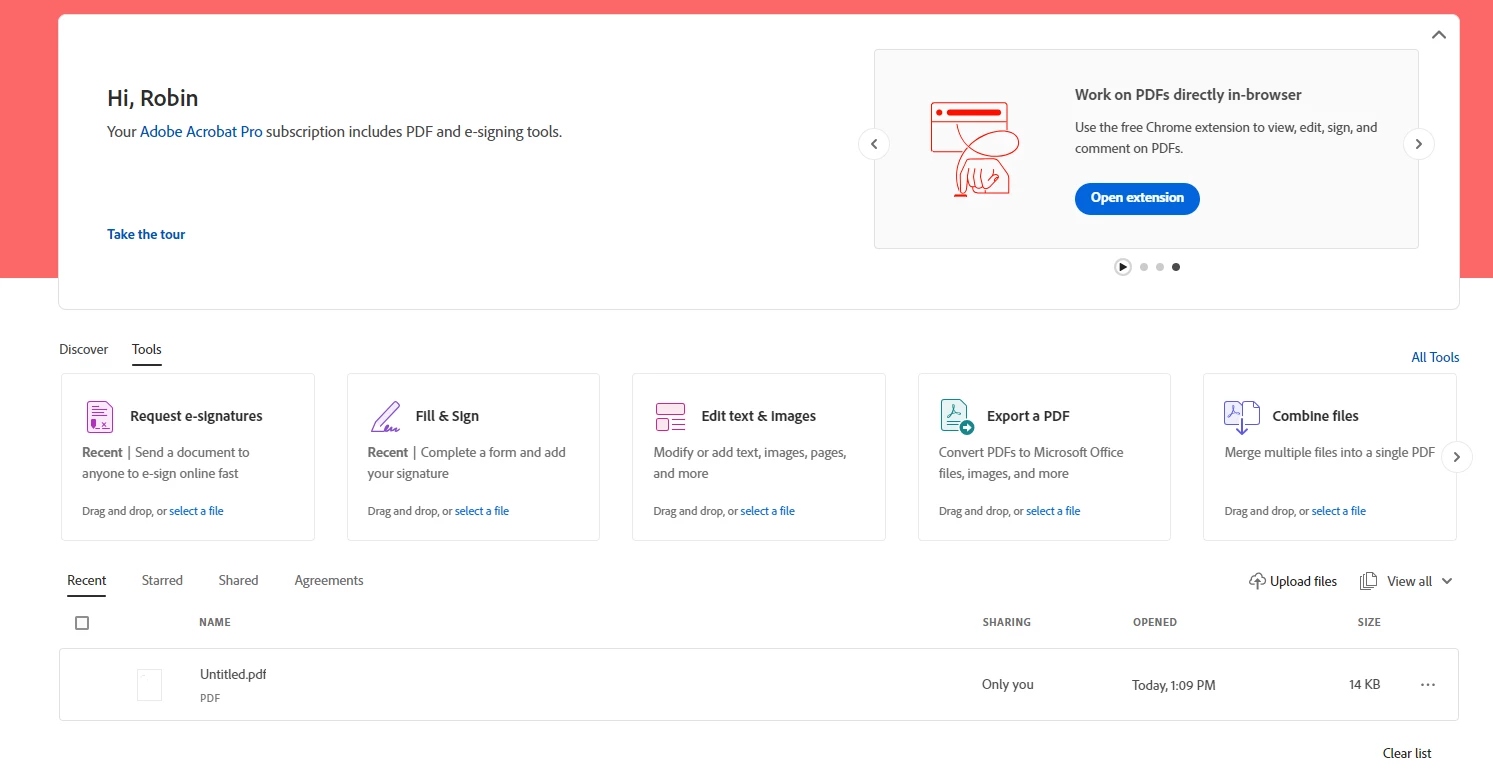Open the Recent files tab
Image resolution: width=1493 pixels, height=775 pixels.
point(87,580)
